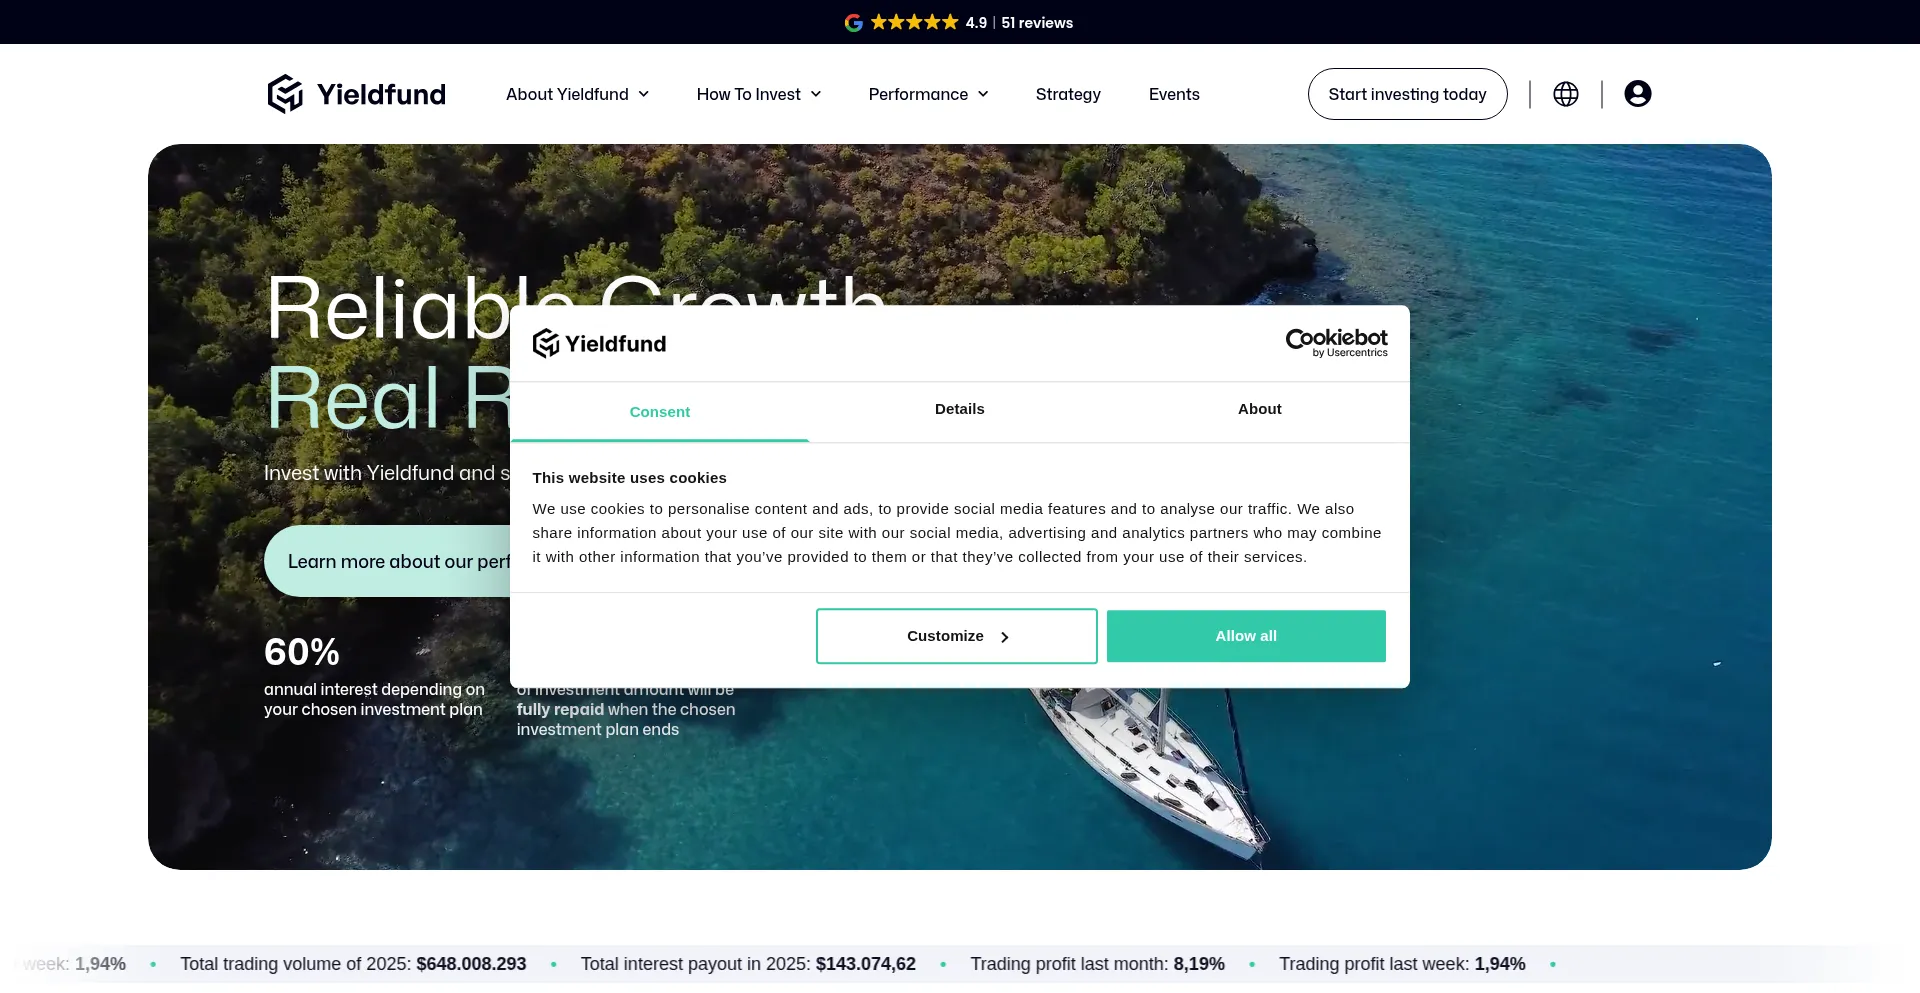Click the Allow all cookies button
The height and width of the screenshot is (993, 1920).
pyautogui.click(x=1246, y=636)
